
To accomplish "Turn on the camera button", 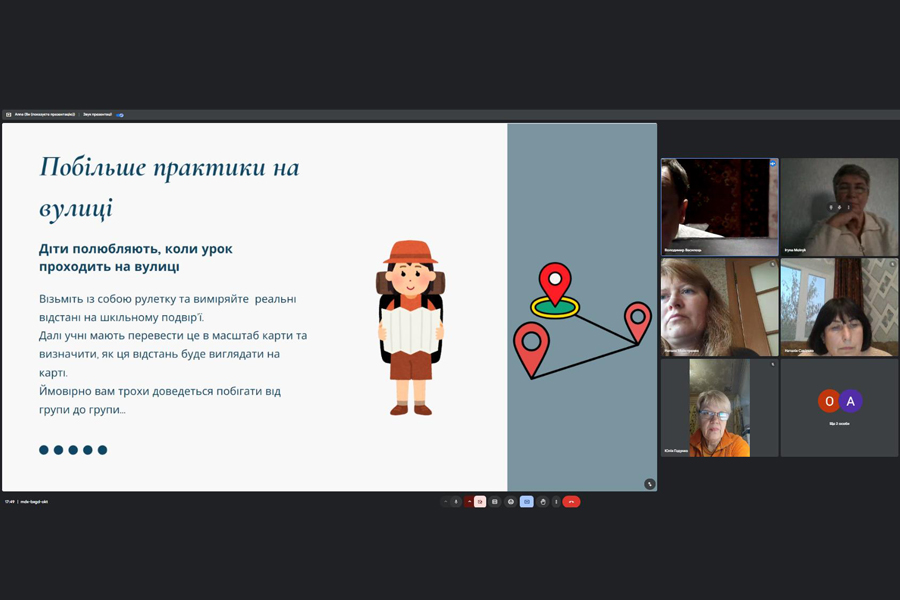I will 480,502.
